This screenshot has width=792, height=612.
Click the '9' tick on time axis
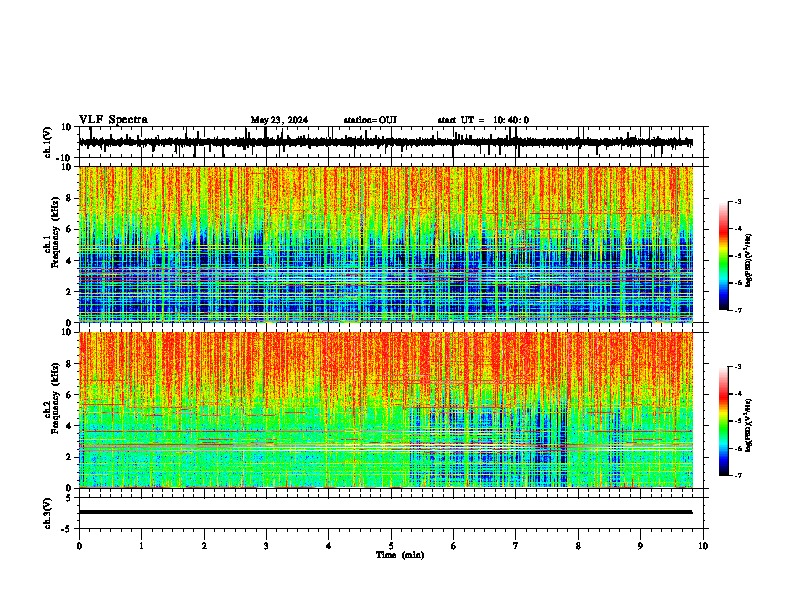640,546
